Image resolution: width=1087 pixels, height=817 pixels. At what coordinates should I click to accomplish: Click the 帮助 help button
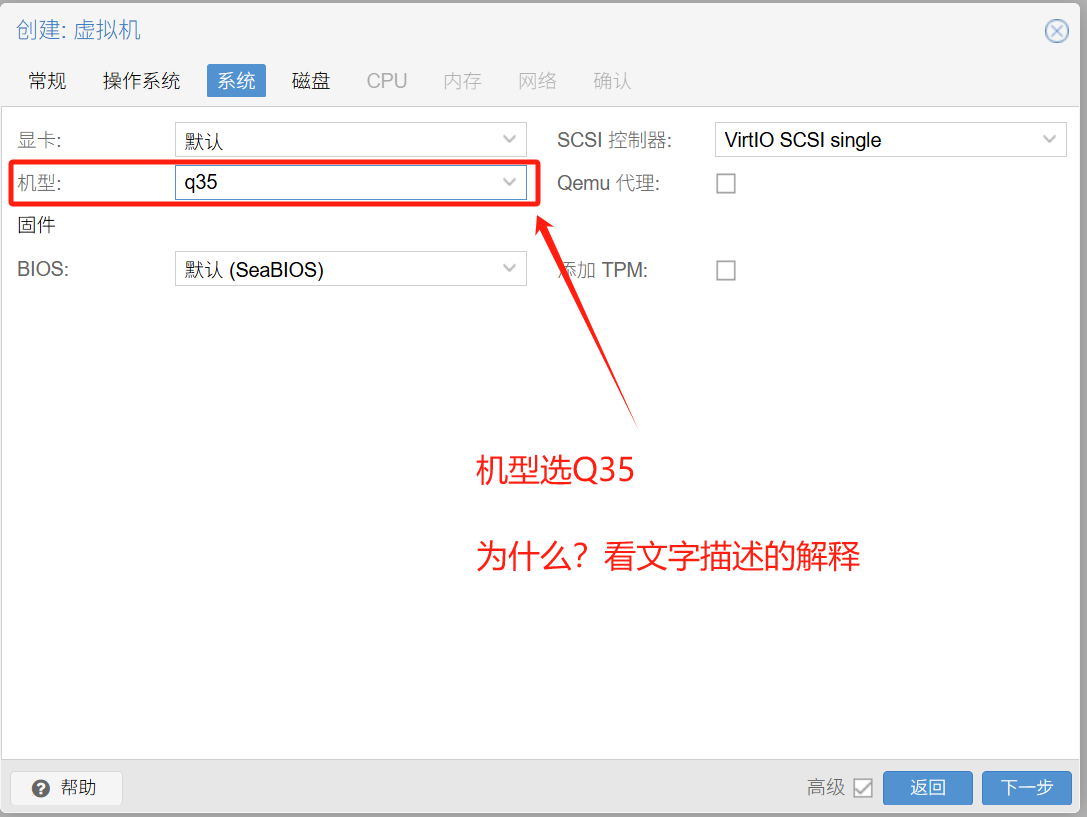pyautogui.click(x=66, y=788)
